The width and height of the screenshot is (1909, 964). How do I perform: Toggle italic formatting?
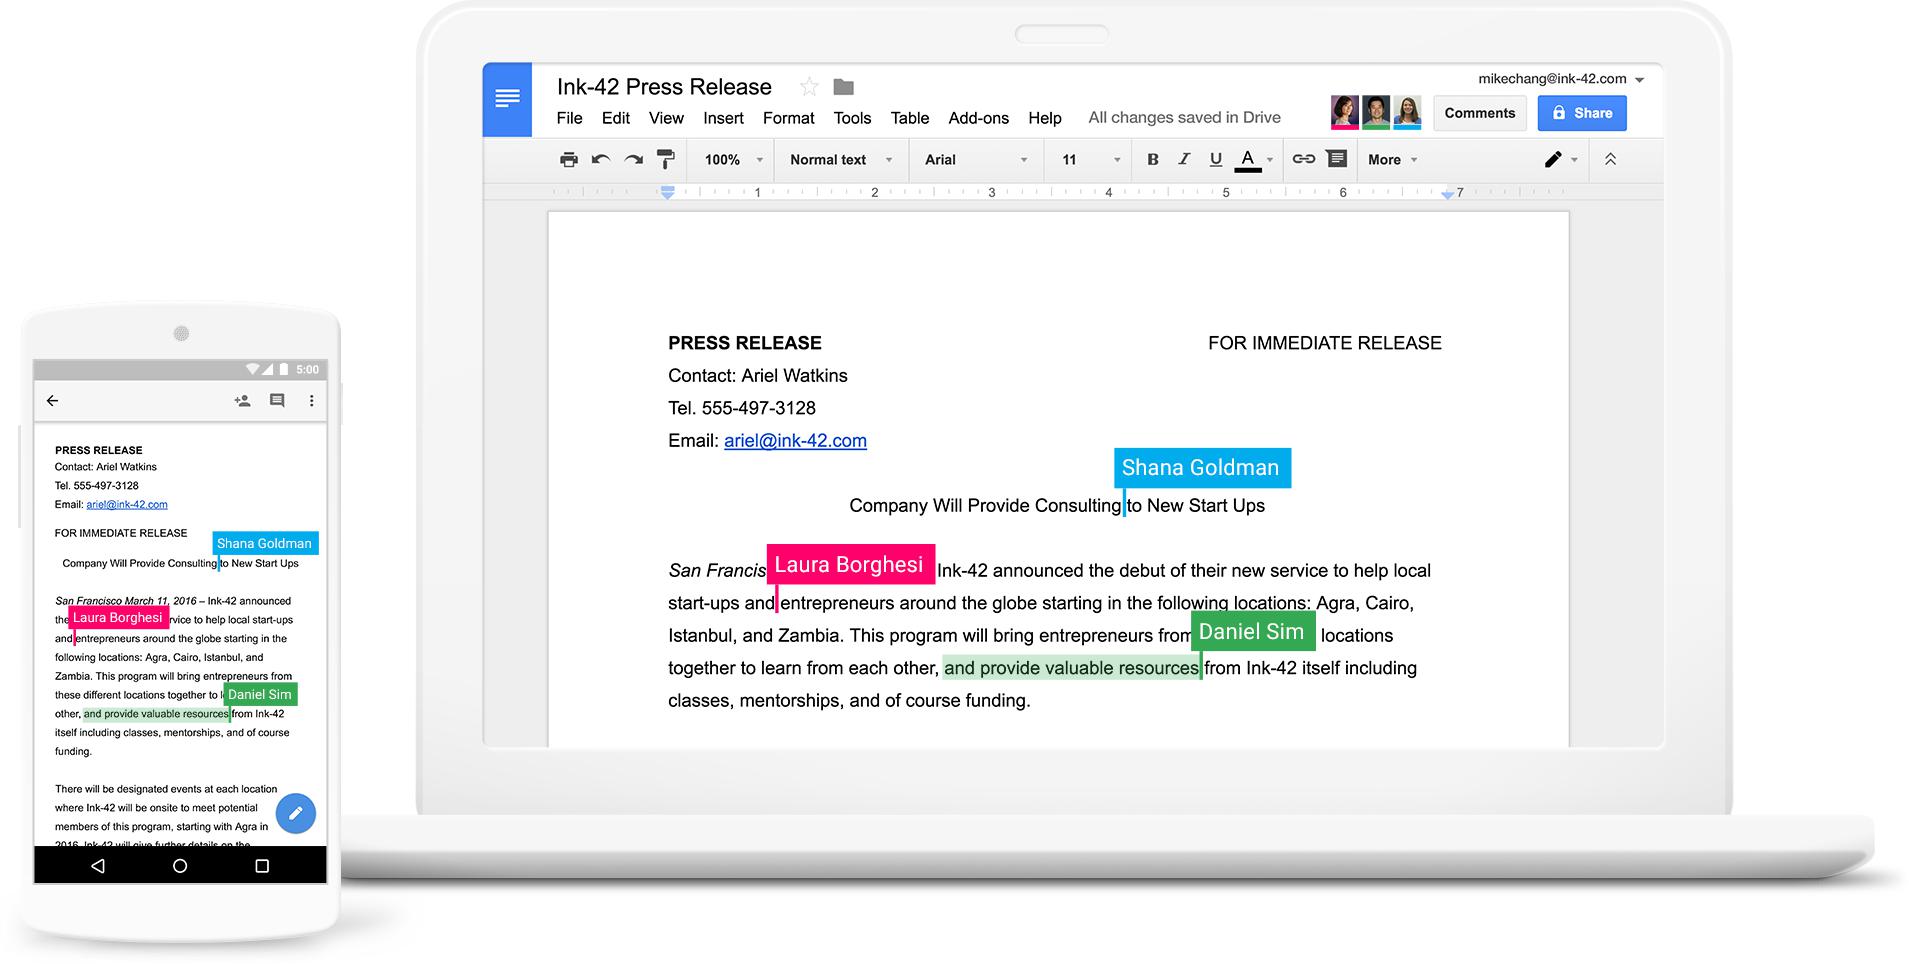tap(1184, 159)
